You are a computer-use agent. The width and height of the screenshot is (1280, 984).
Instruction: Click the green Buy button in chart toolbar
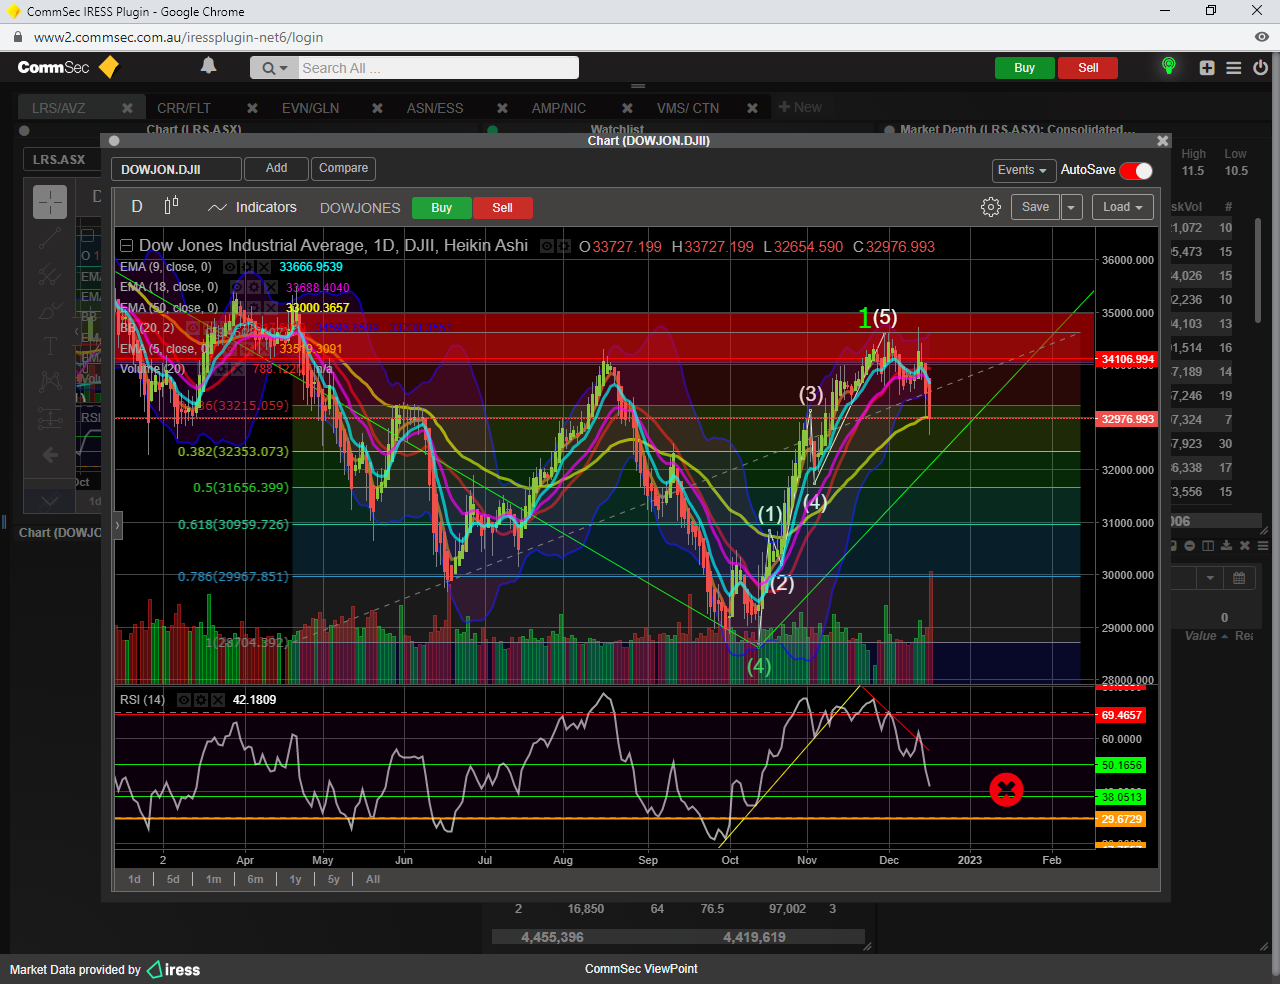pos(442,208)
